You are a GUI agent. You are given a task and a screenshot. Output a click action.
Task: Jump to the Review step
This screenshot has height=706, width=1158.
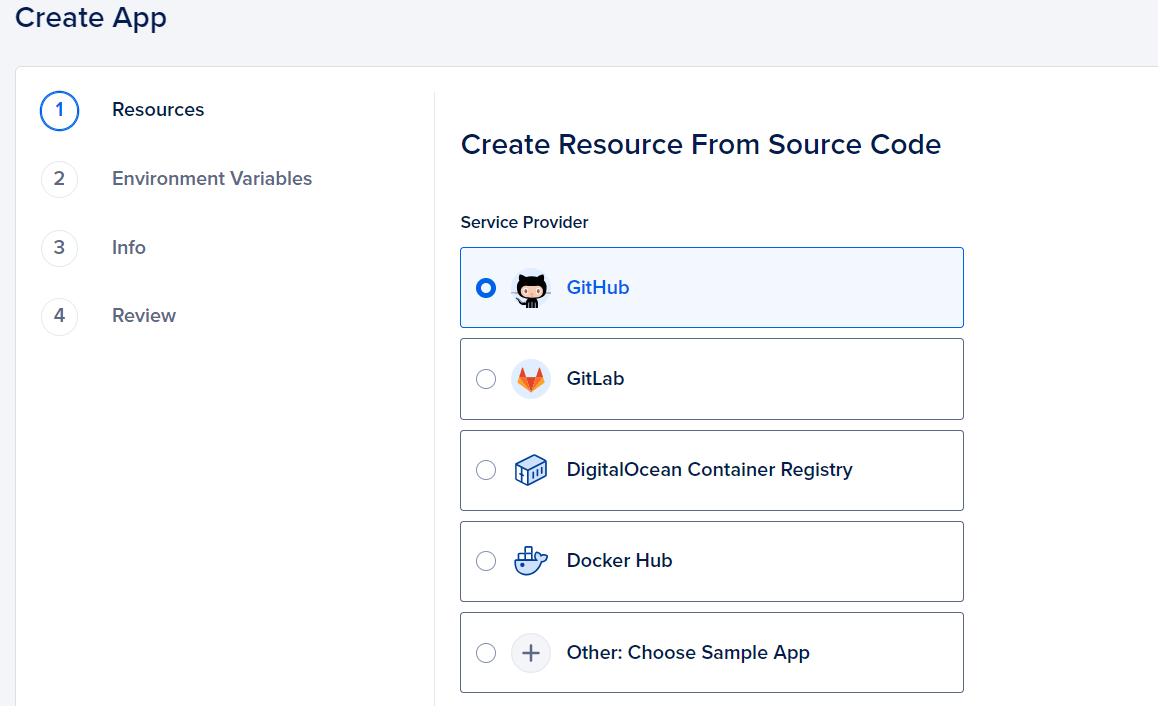(144, 315)
